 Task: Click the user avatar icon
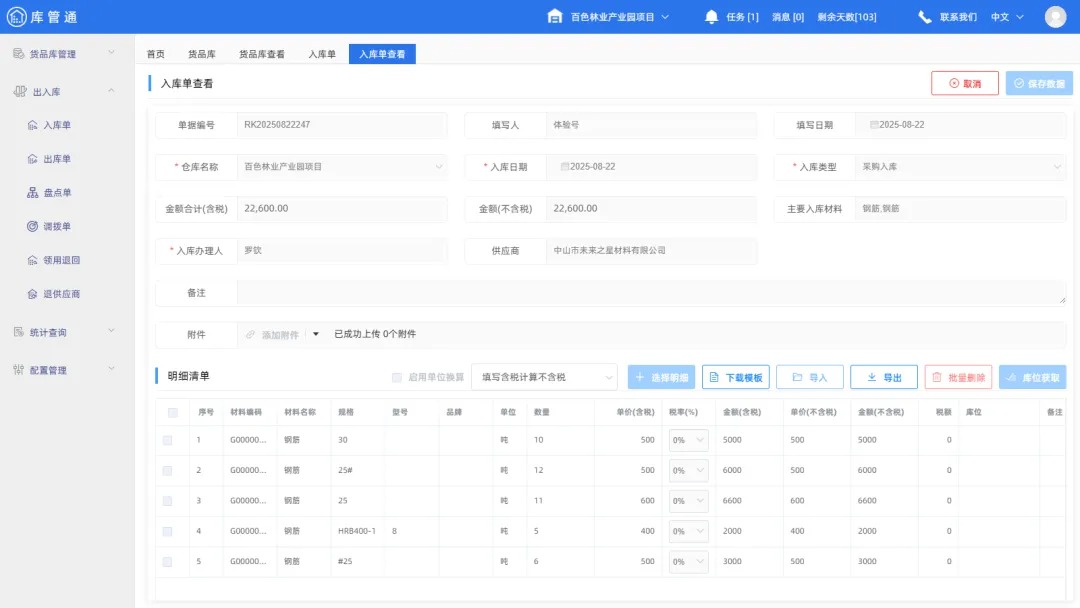[1055, 16]
